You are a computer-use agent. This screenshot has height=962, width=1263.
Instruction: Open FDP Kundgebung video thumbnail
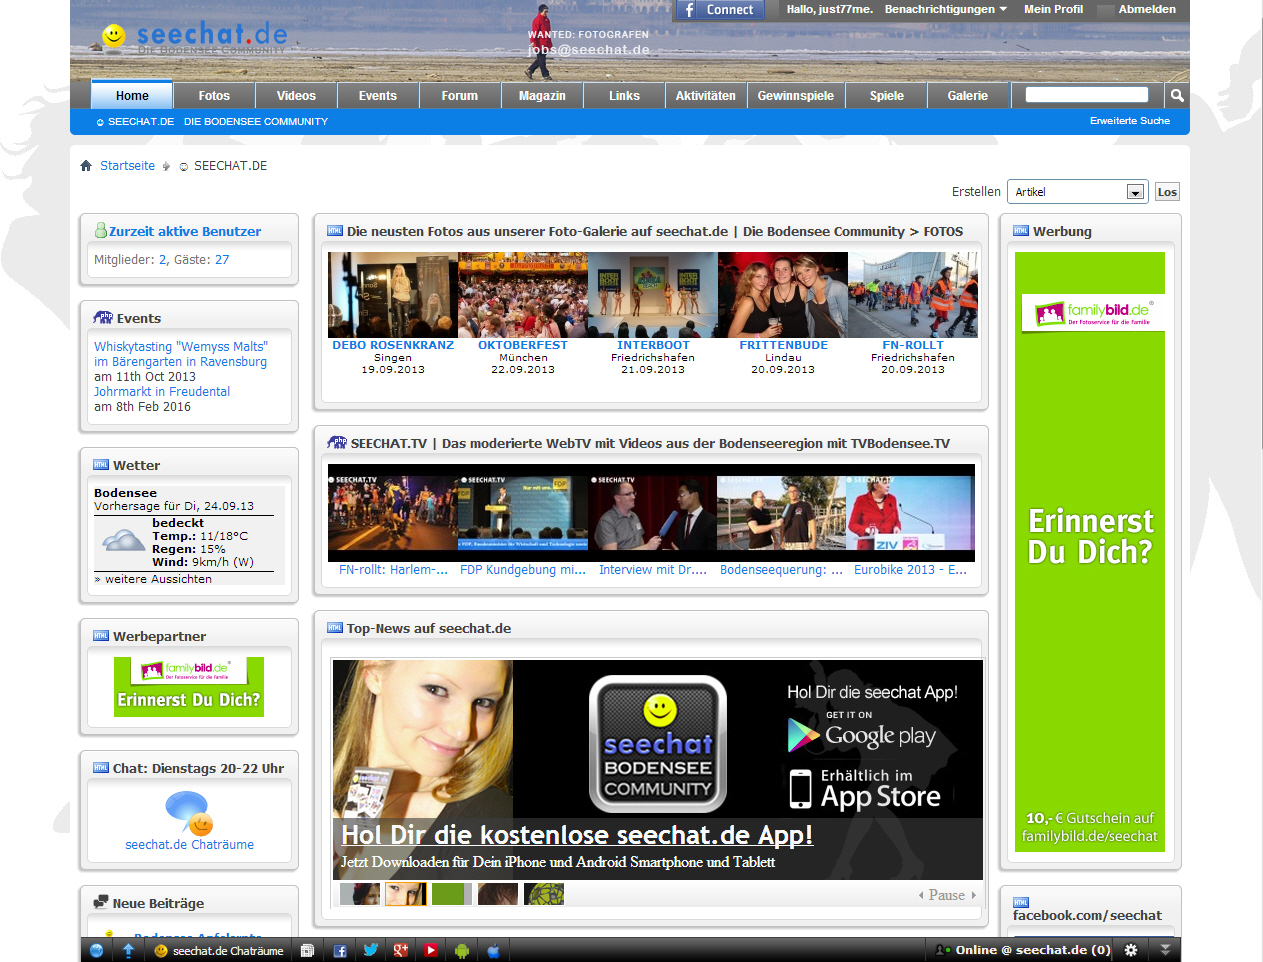tap(523, 513)
